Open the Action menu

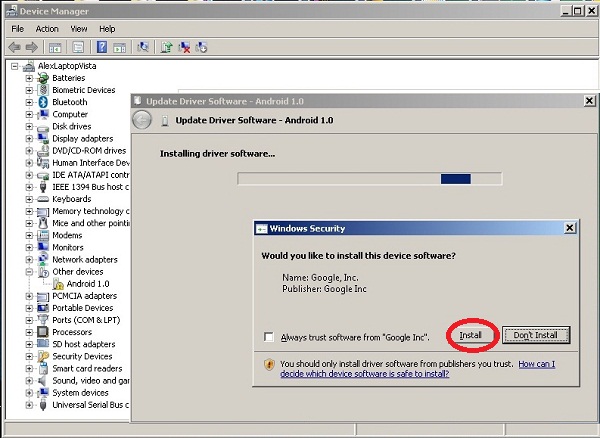[47, 29]
